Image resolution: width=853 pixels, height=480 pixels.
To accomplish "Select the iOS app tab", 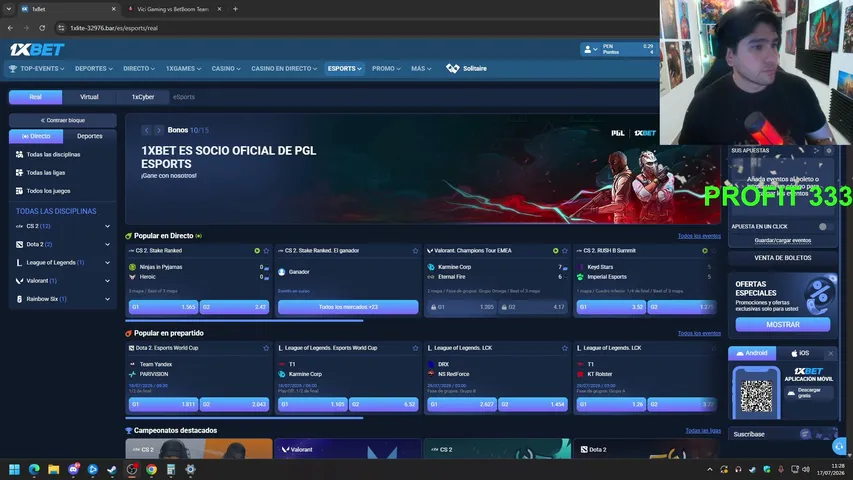I will coord(800,354).
